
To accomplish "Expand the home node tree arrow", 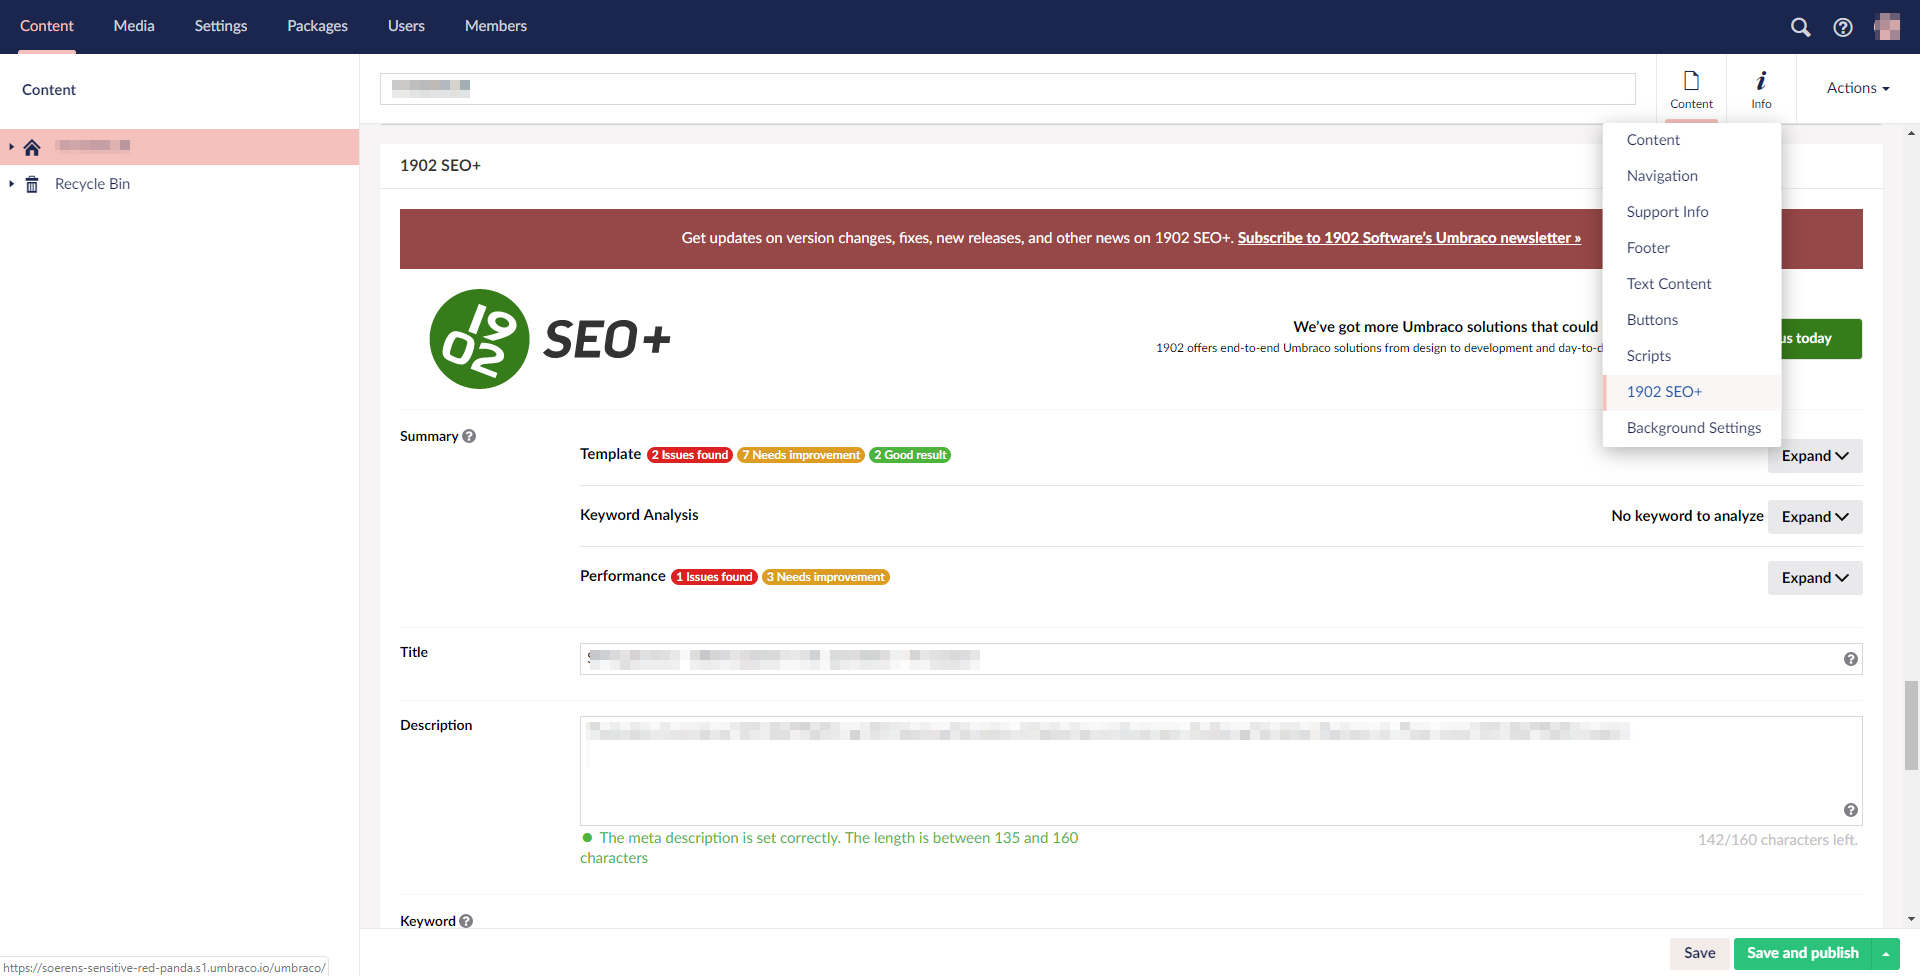I will pos(11,147).
